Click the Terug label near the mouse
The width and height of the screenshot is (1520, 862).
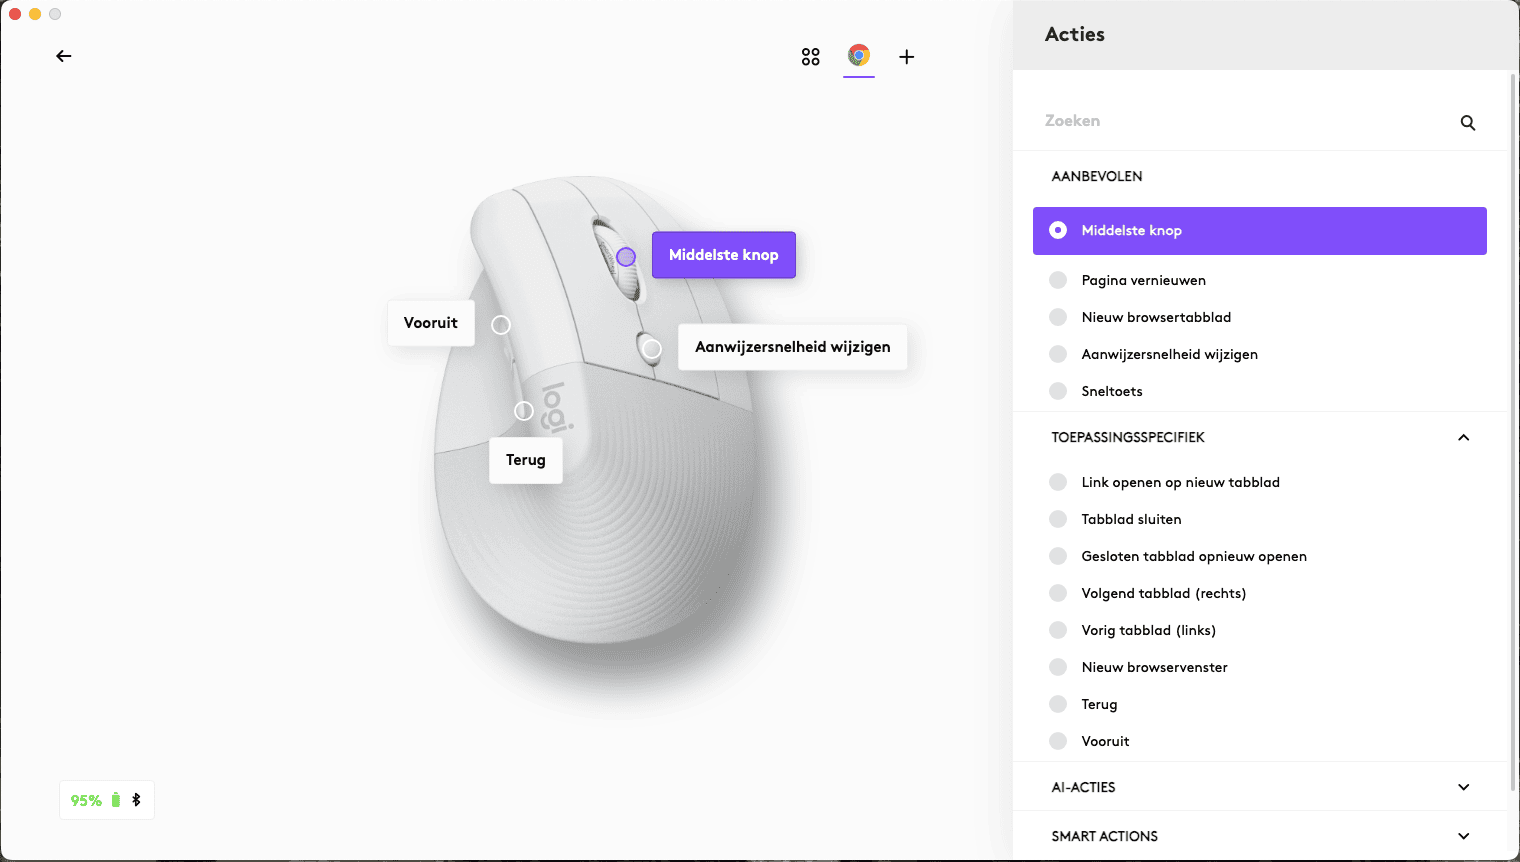tap(525, 460)
